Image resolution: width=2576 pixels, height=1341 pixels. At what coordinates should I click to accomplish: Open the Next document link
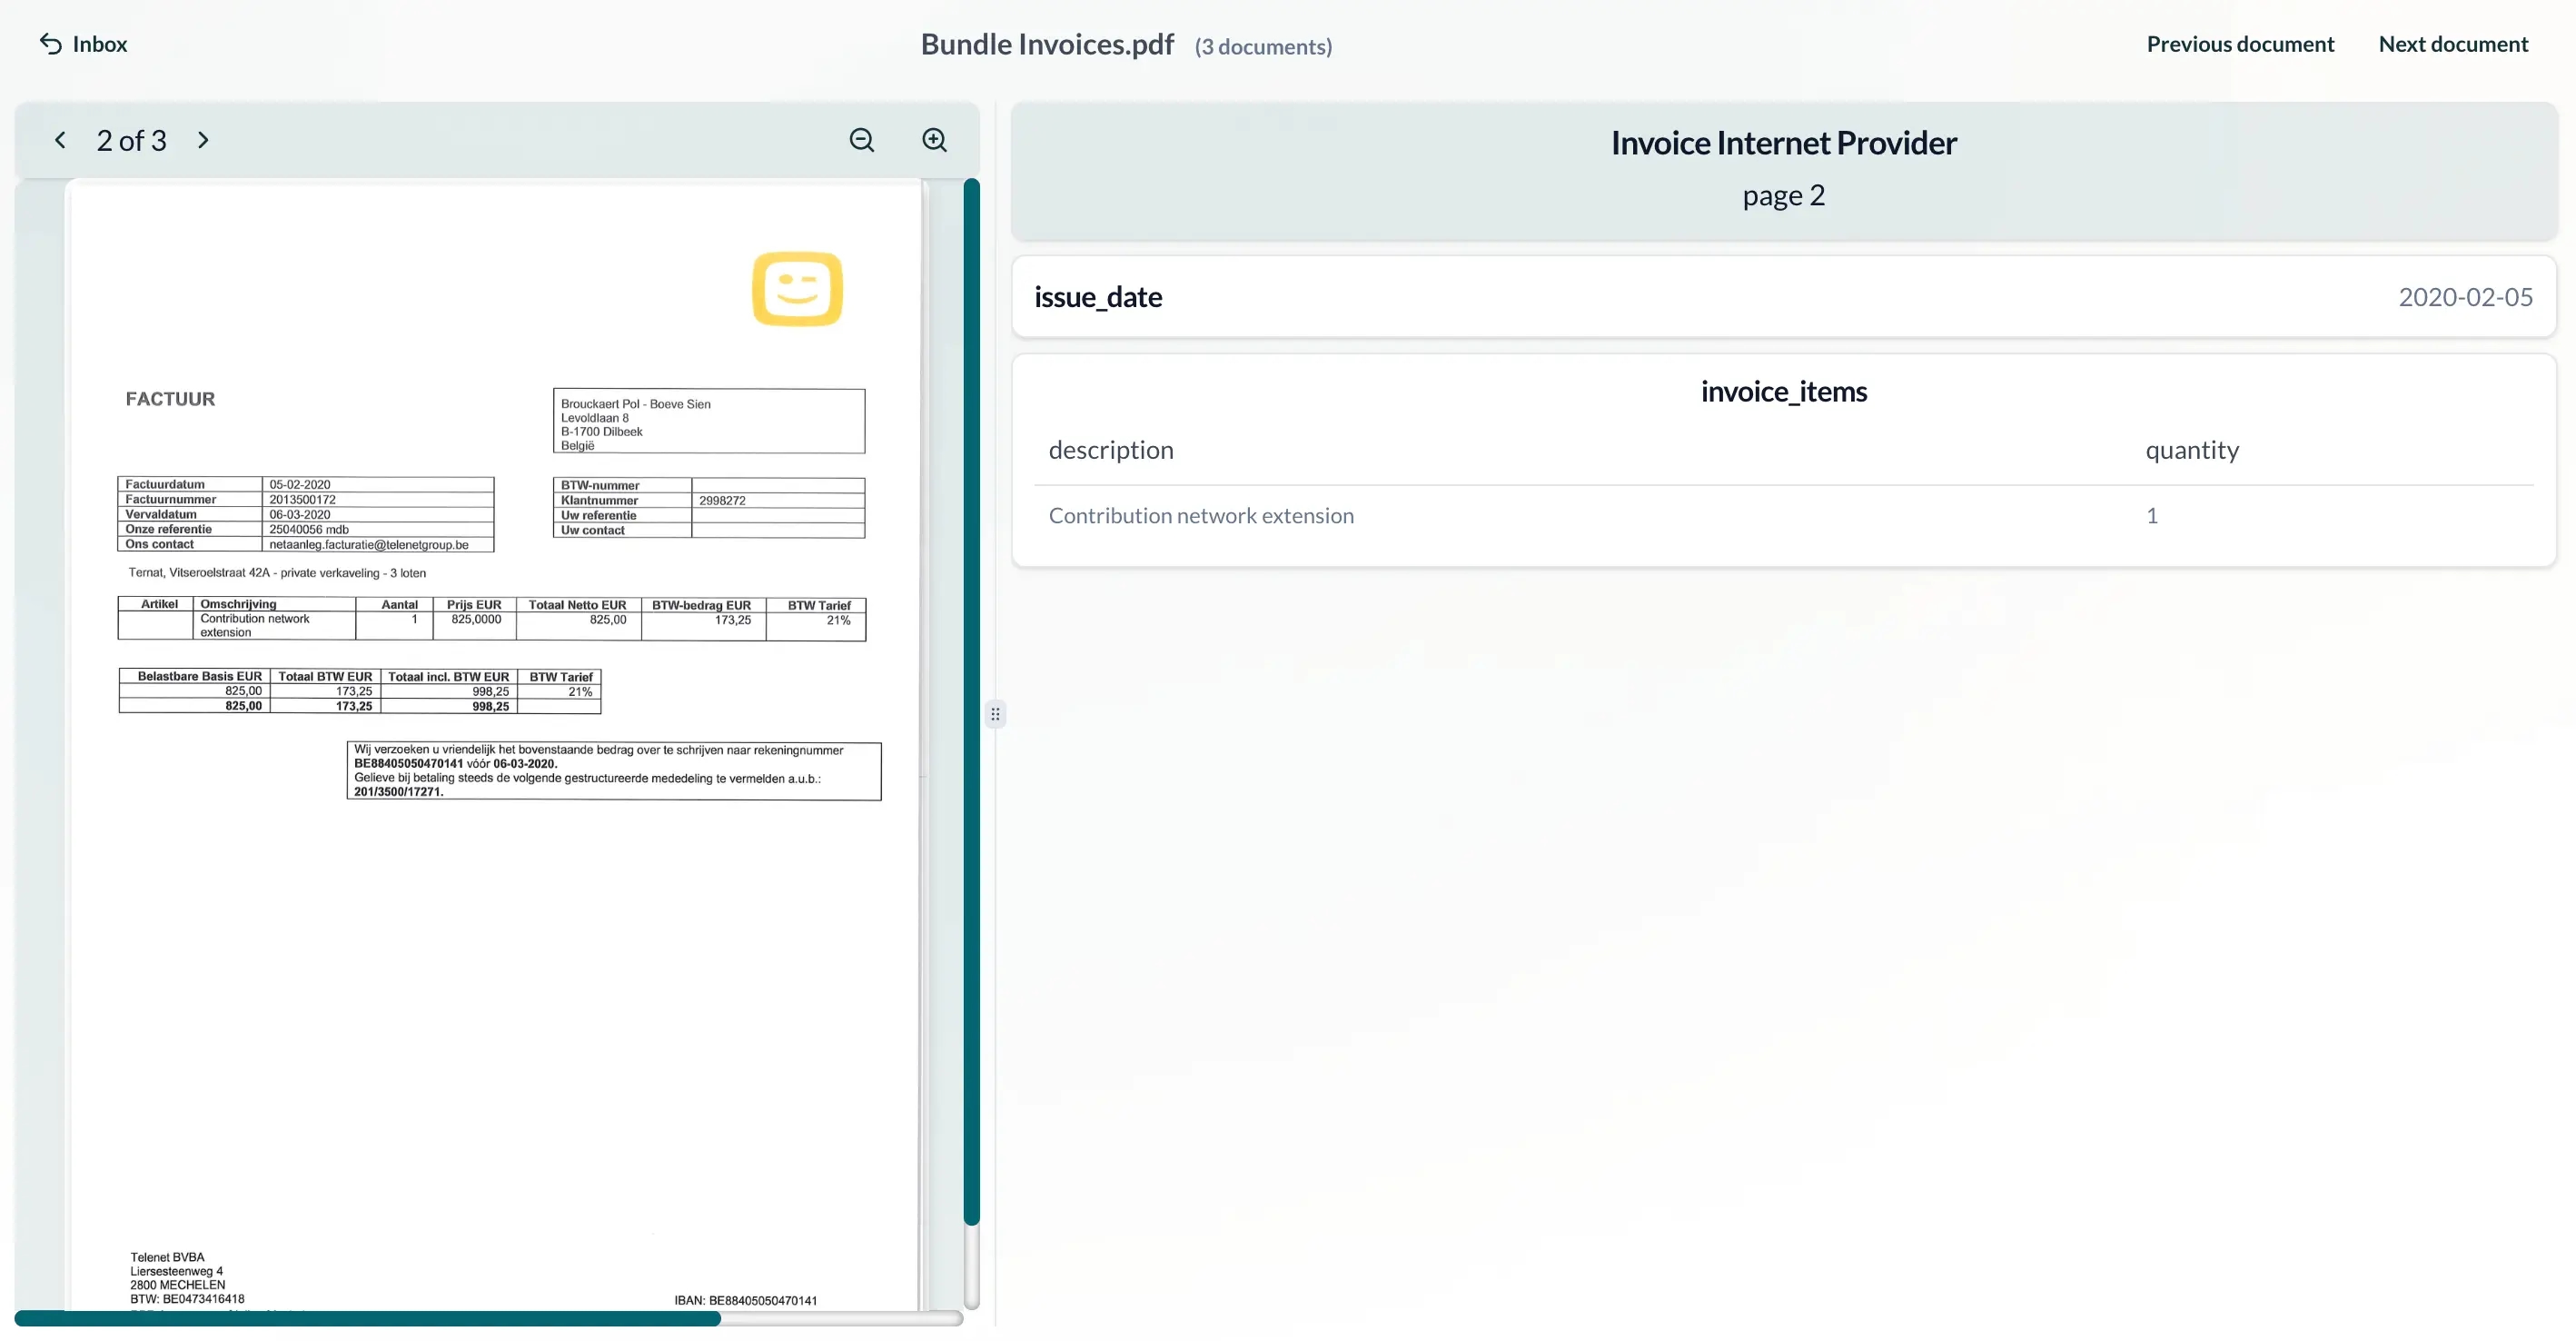[2452, 44]
